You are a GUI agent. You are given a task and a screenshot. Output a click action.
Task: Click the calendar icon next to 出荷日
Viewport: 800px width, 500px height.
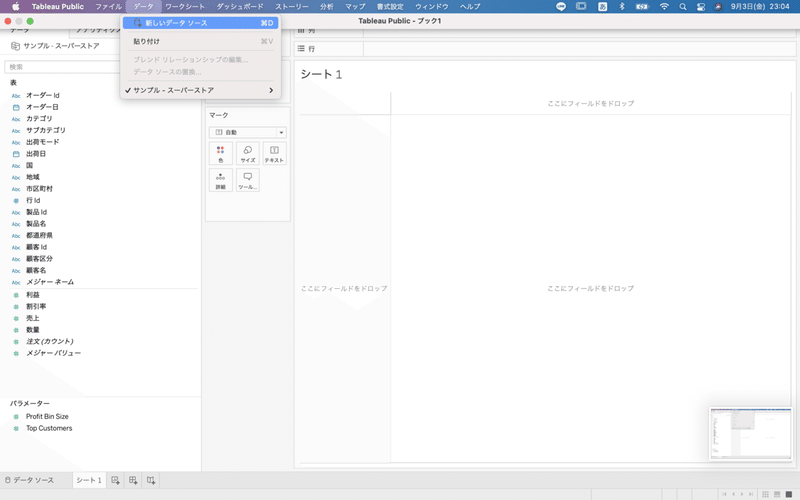coord(16,154)
